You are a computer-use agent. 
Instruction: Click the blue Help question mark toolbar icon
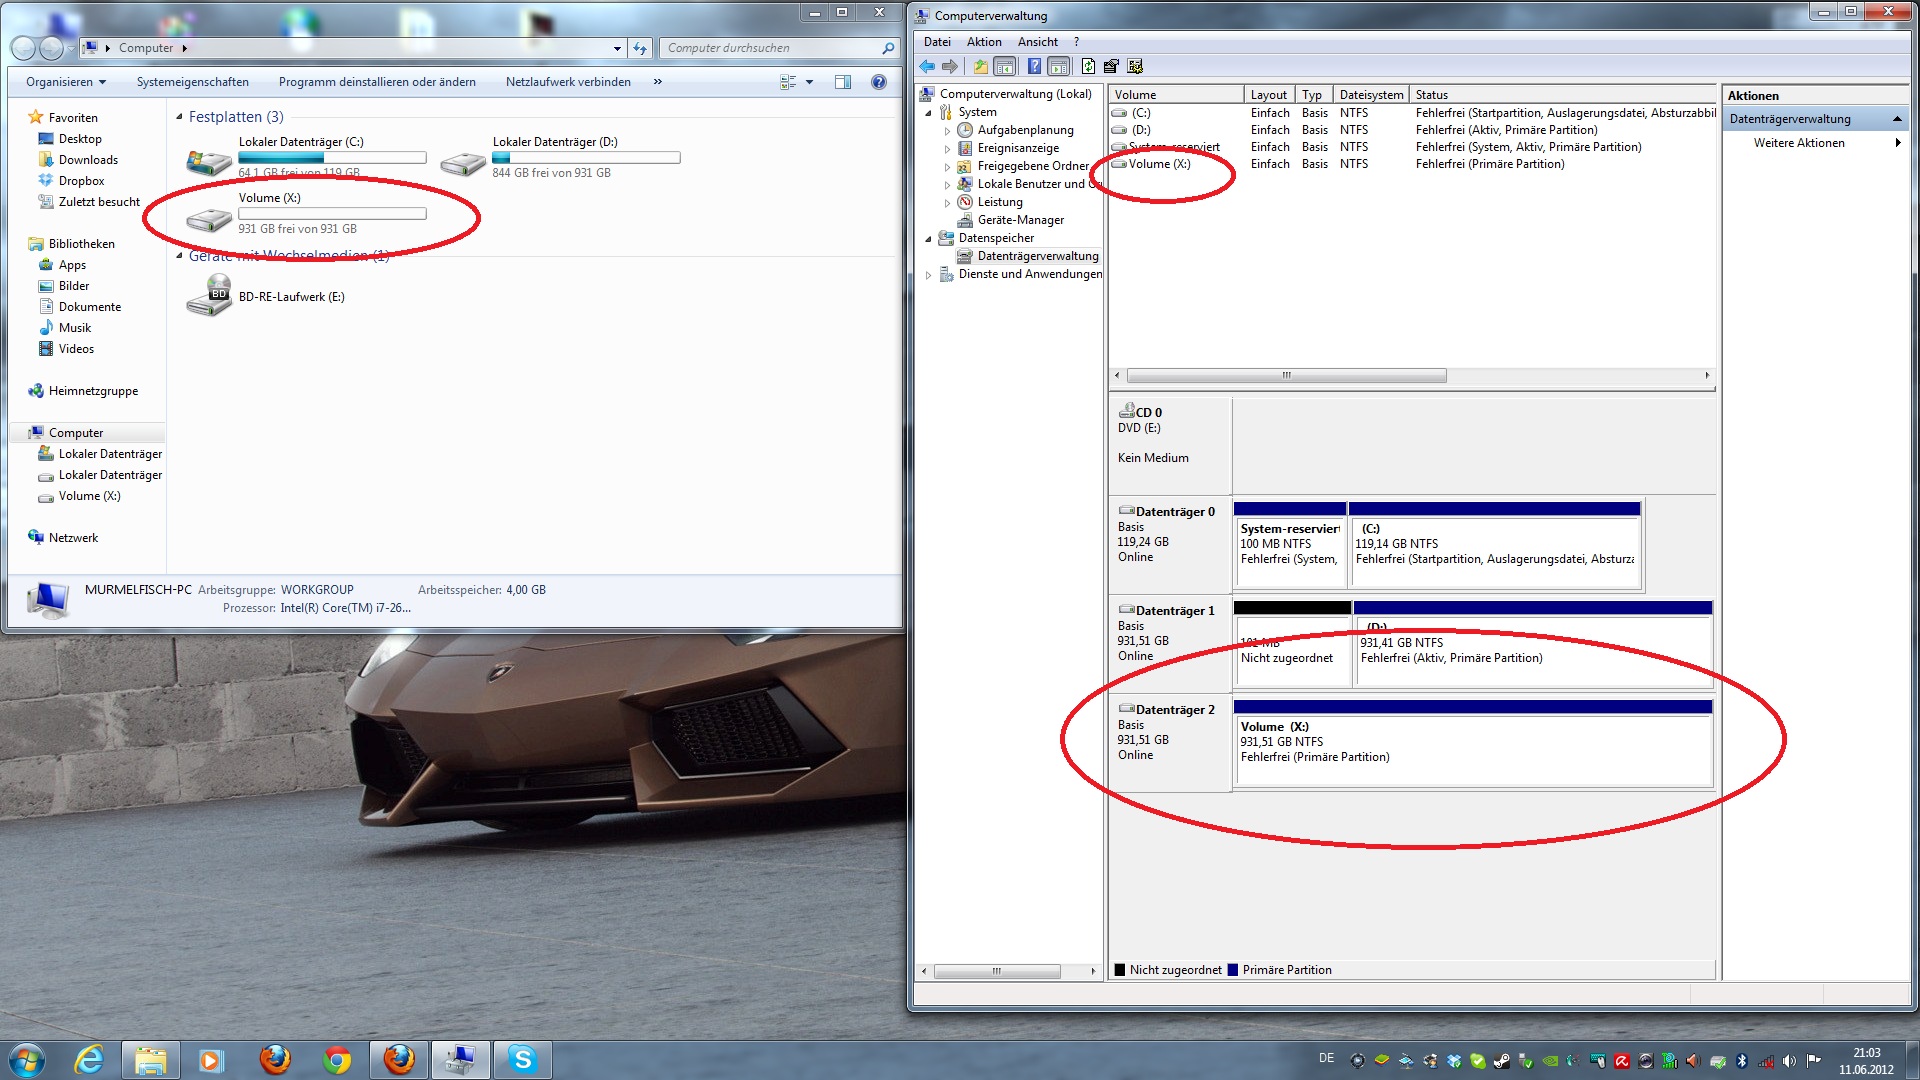point(1034,66)
